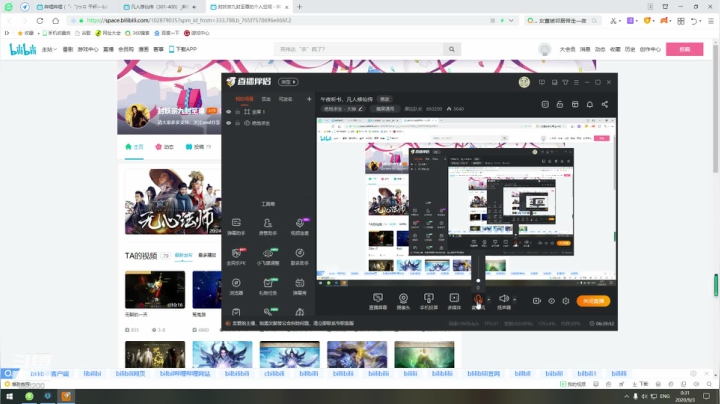Click 修改 button next to stream title

(384, 99)
